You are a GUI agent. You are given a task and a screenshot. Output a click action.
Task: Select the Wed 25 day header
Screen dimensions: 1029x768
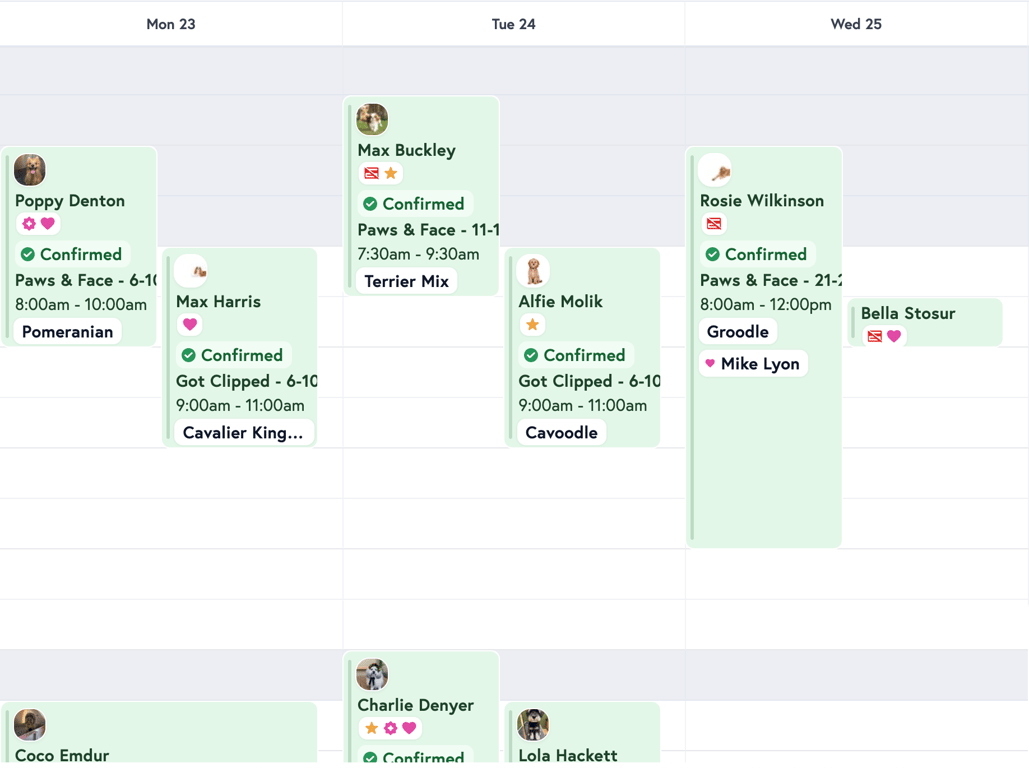855,23
